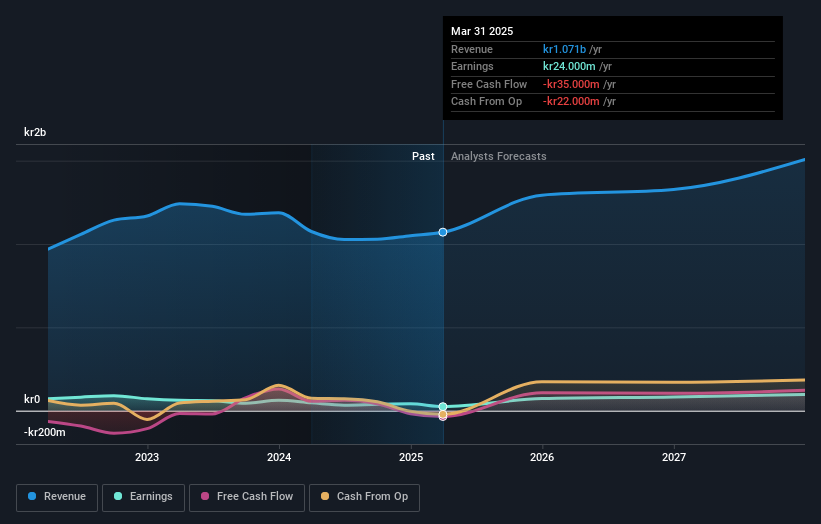
Task: Click the Revenue row label in tooltip
Action: (472, 49)
